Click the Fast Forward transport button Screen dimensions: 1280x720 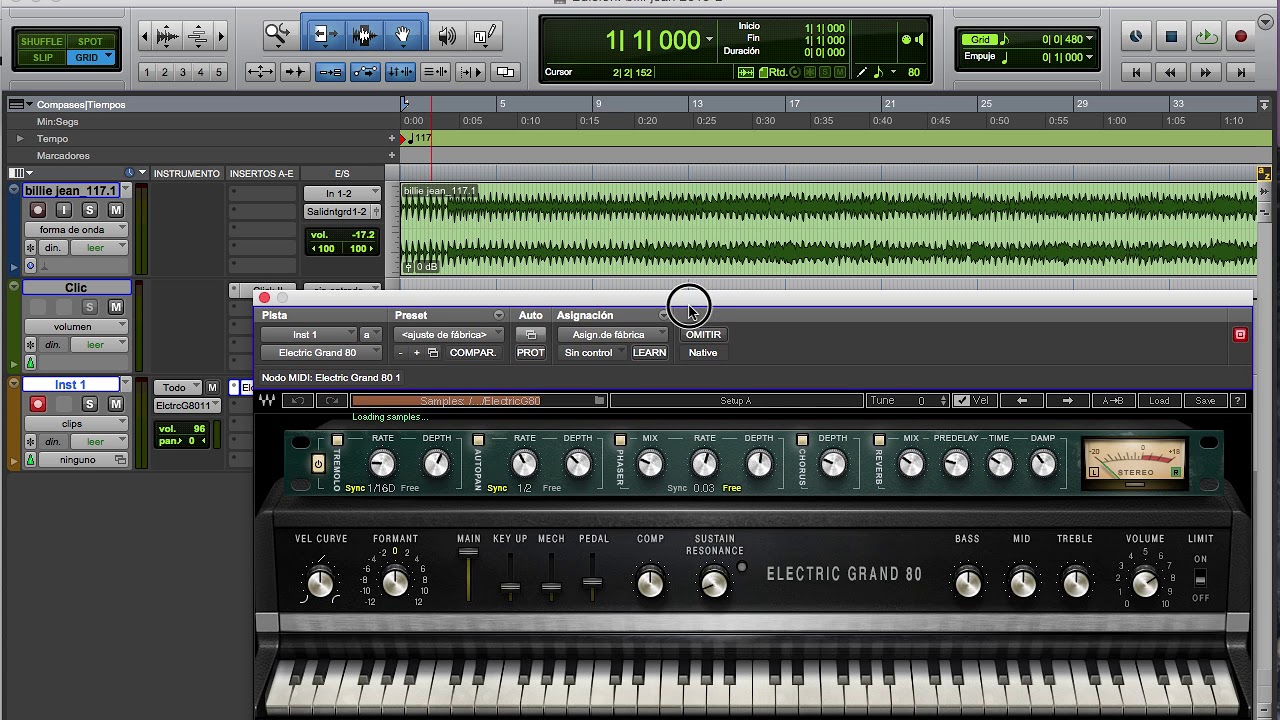pyautogui.click(x=1206, y=72)
